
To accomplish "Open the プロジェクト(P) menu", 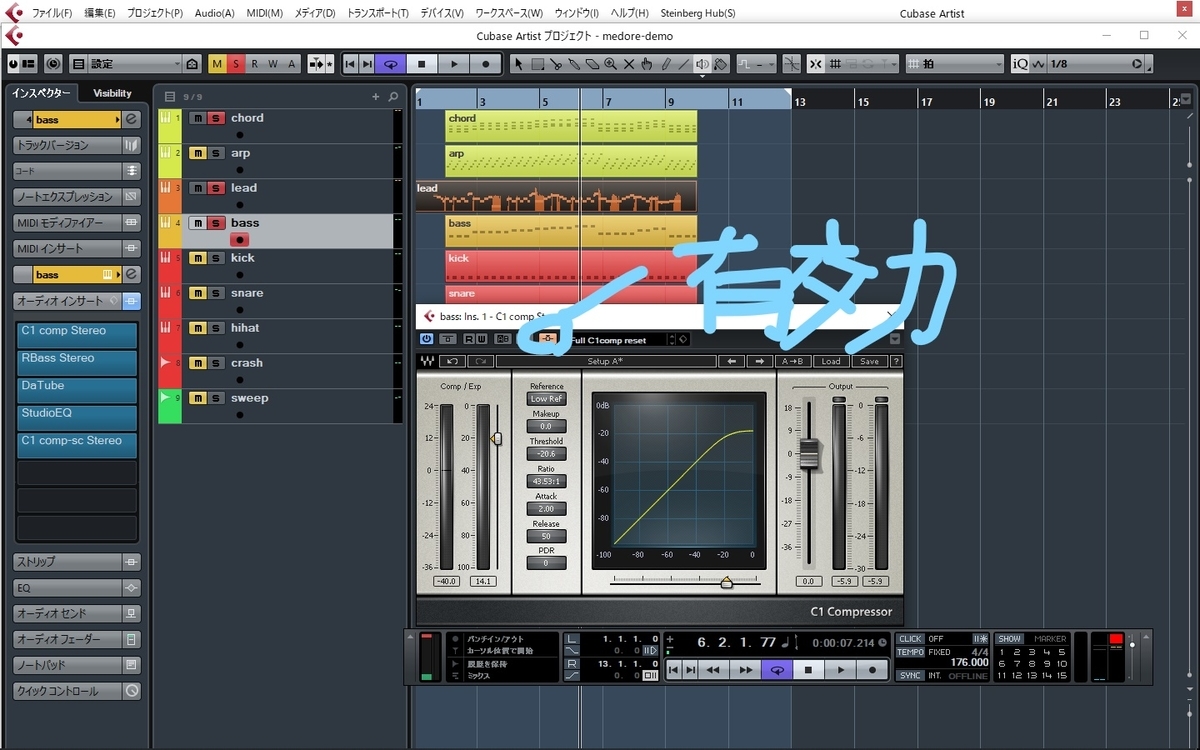I will [155, 13].
